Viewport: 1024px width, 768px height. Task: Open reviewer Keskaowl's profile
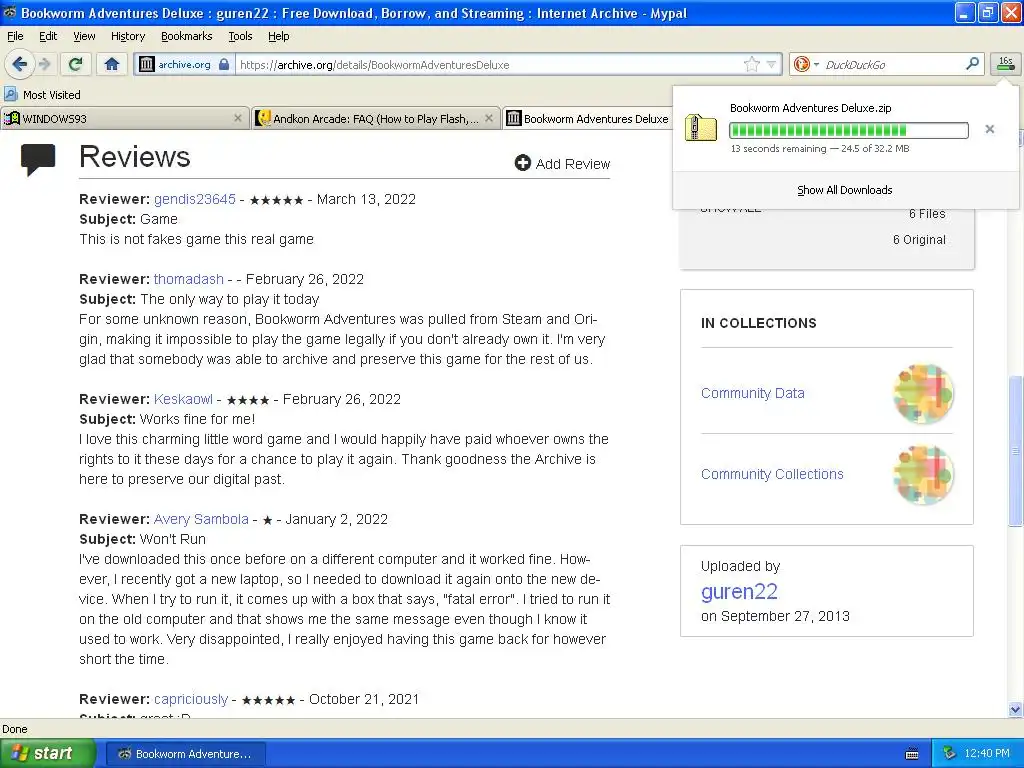tap(183, 399)
